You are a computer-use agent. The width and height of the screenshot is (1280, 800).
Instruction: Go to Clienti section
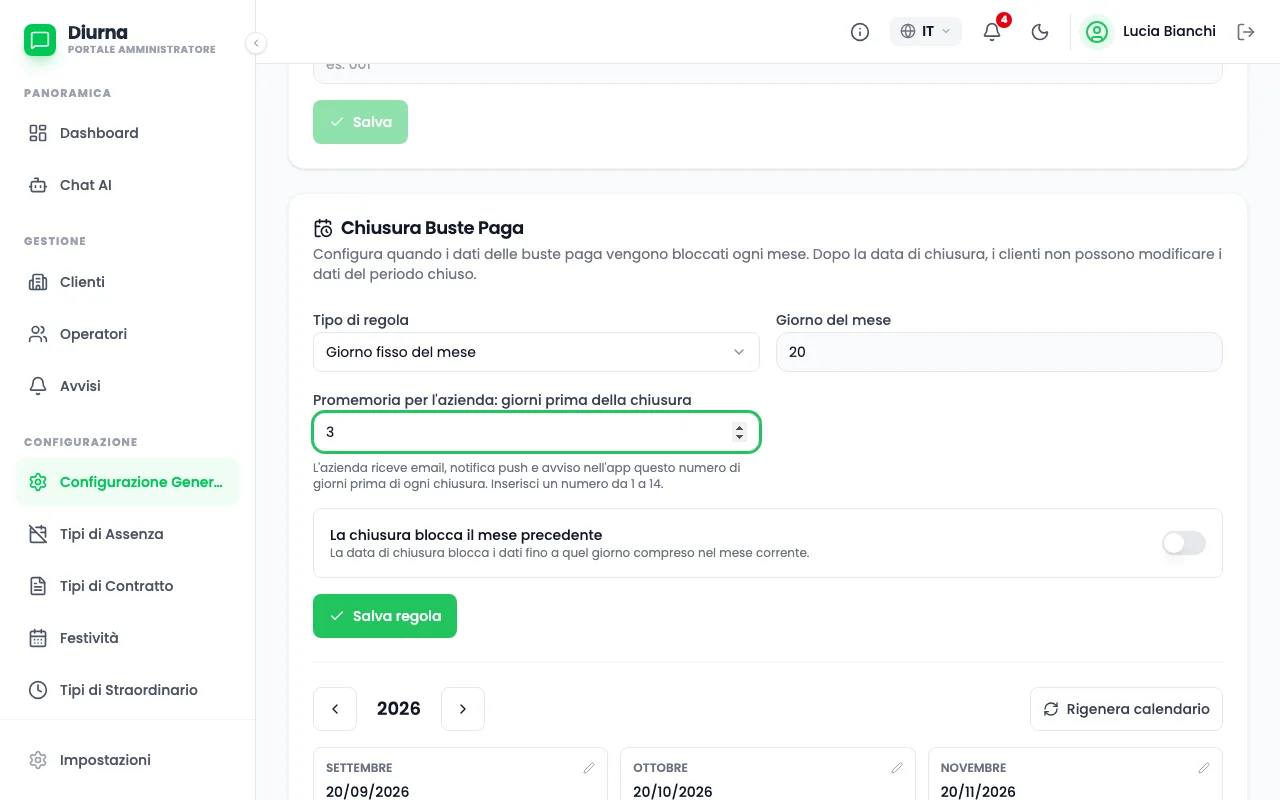(128, 282)
